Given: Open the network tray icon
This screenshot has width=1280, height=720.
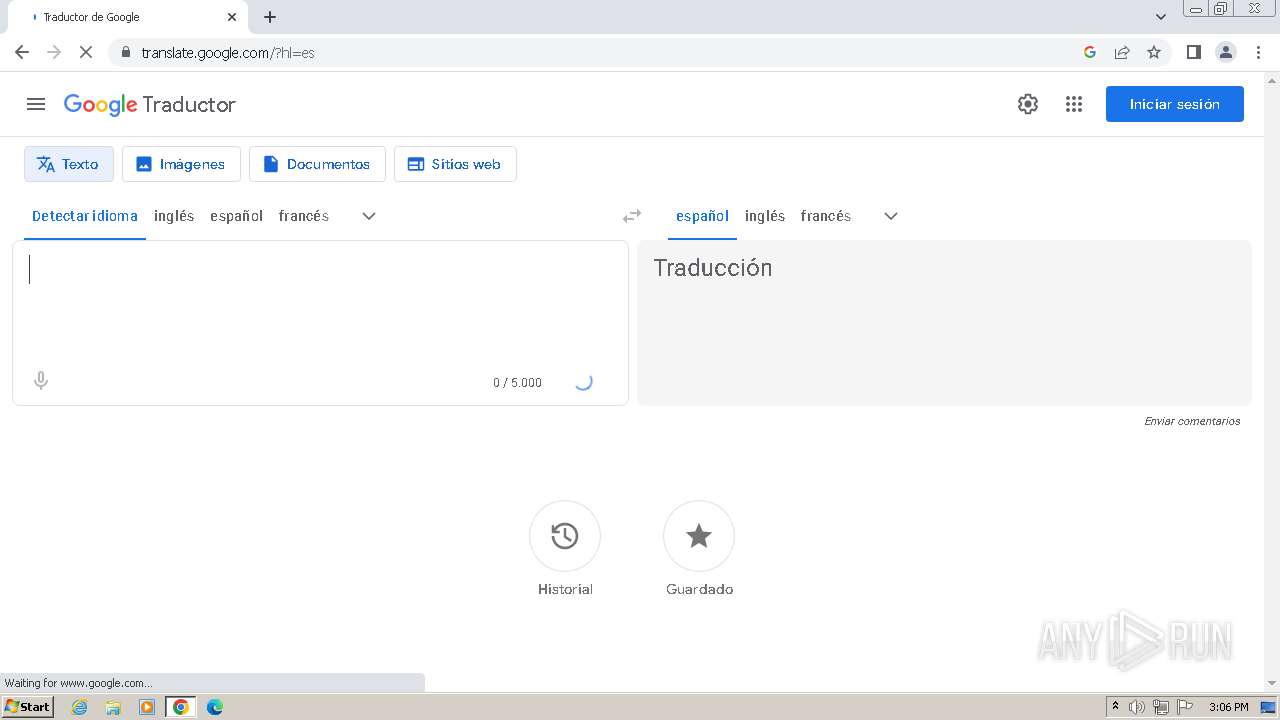Looking at the screenshot, I should point(1161,707).
